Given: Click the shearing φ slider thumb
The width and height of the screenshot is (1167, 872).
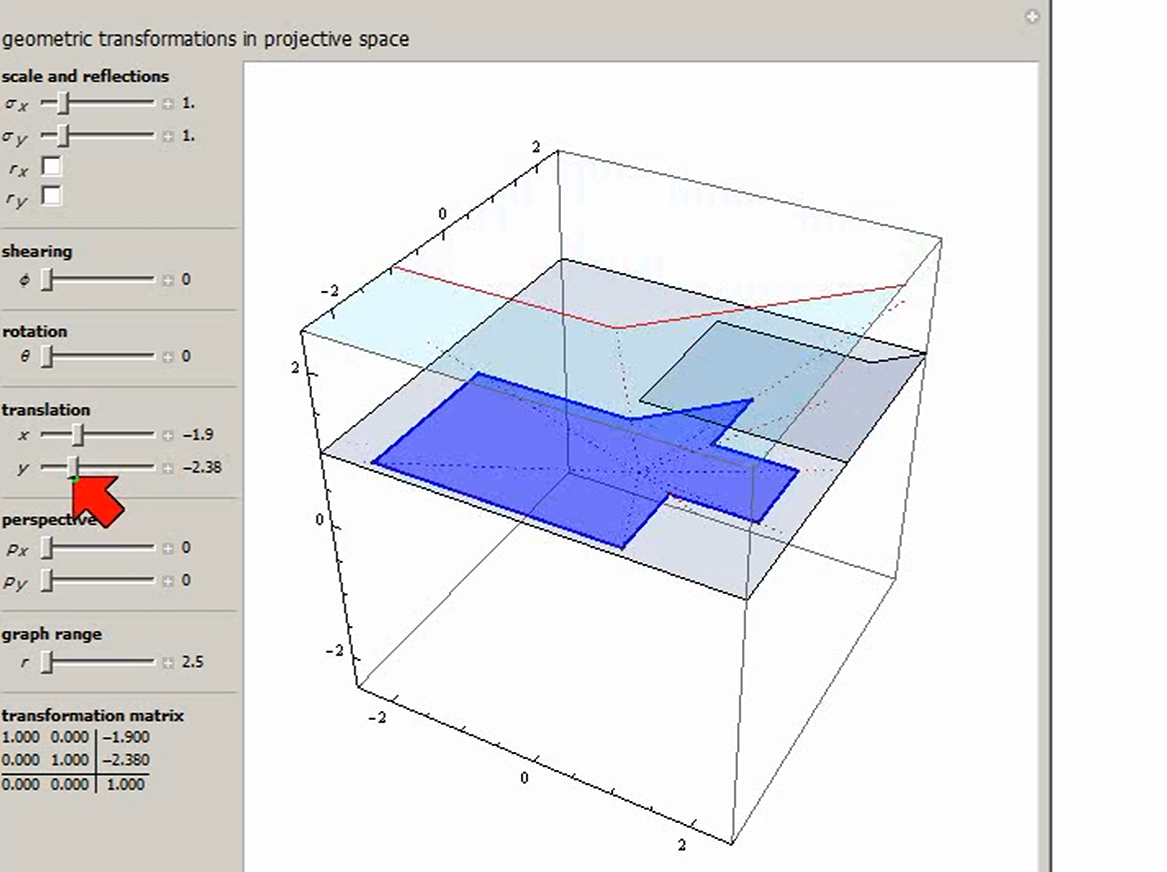Looking at the screenshot, I should (47, 280).
